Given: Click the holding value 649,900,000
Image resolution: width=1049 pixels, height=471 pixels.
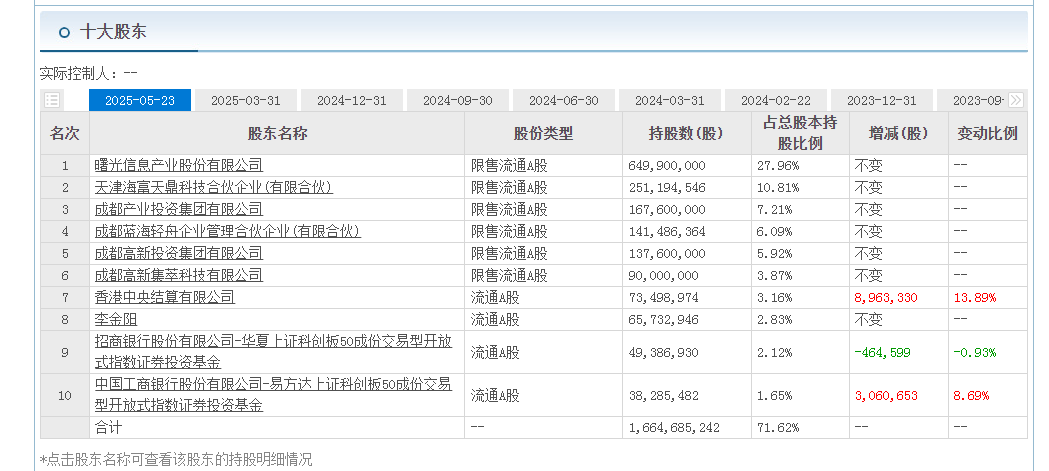Looking at the screenshot, I should [667, 165].
